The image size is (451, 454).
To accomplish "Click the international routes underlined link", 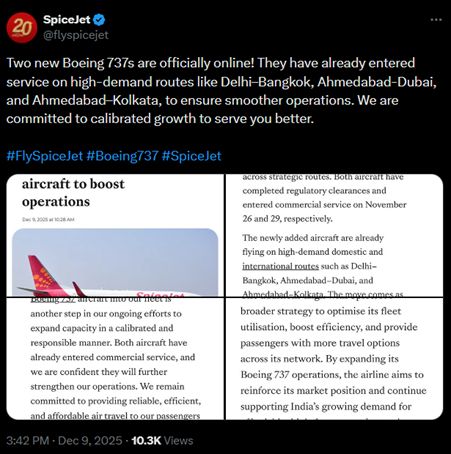I will click(x=280, y=266).
